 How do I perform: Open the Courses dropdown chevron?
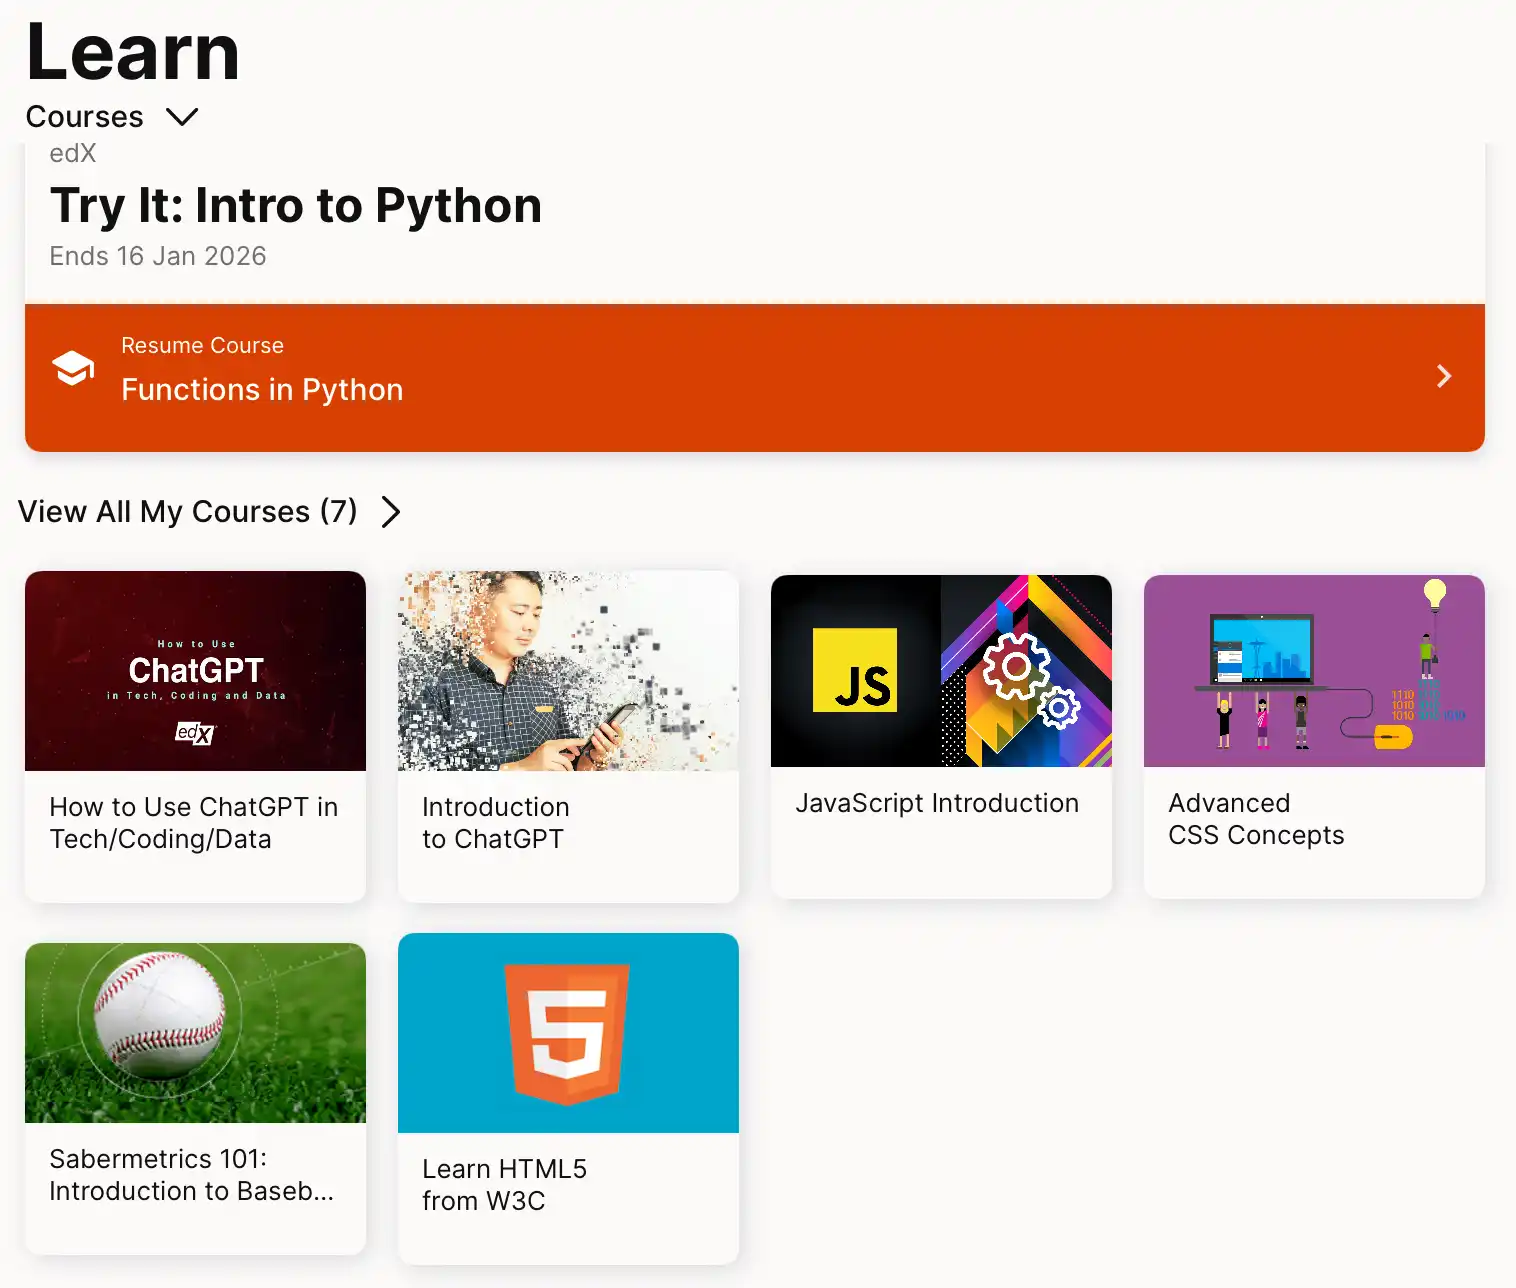coord(182,117)
